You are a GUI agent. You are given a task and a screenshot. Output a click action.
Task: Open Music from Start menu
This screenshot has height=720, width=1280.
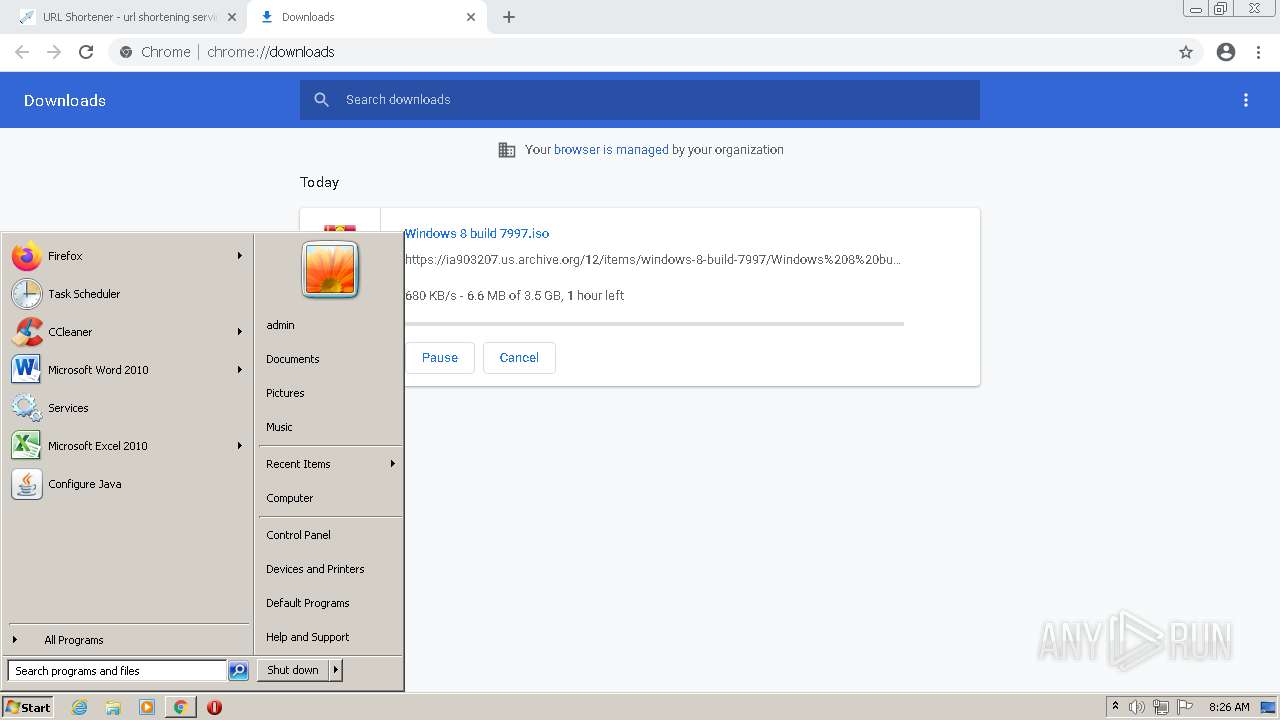279,427
